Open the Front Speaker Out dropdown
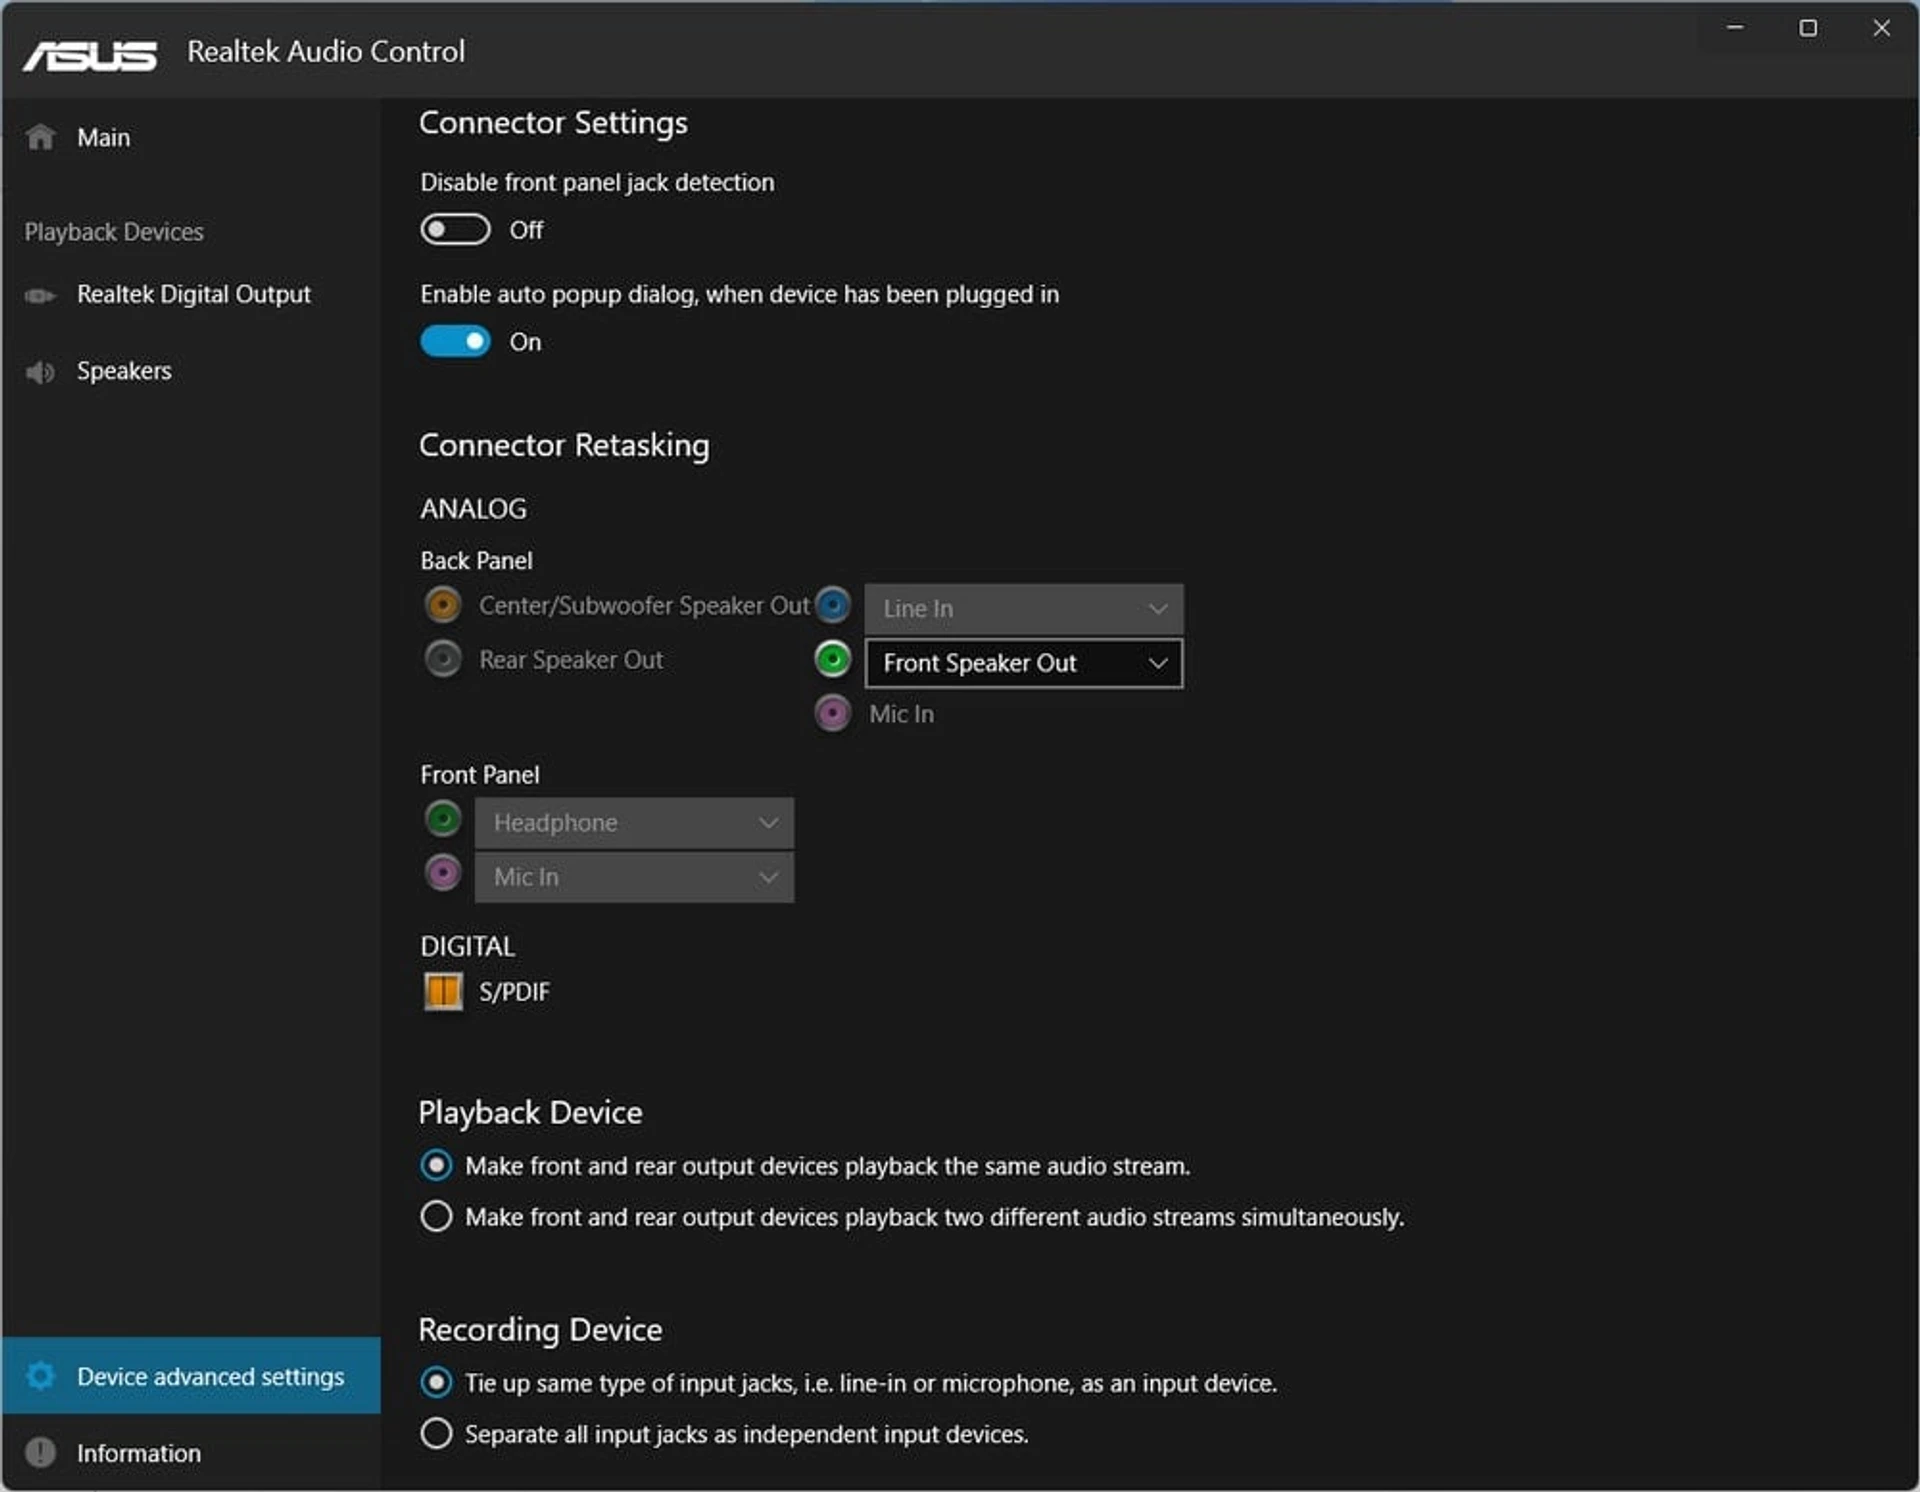This screenshot has width=1920, height=1492. 1024,663
